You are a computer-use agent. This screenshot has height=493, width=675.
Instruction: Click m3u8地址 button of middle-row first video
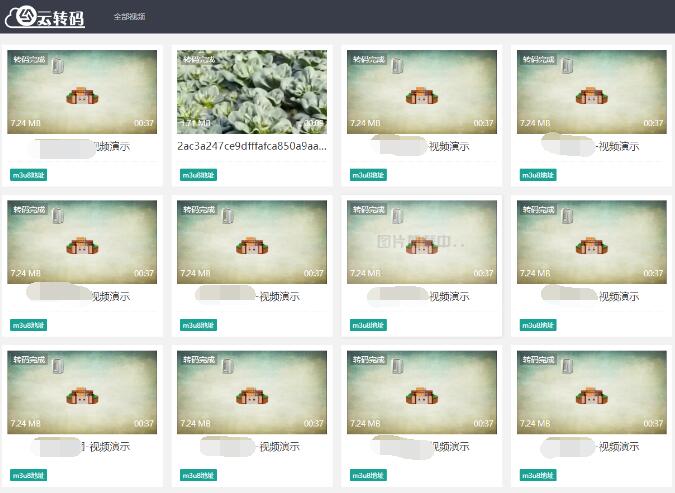coord(29,325)
